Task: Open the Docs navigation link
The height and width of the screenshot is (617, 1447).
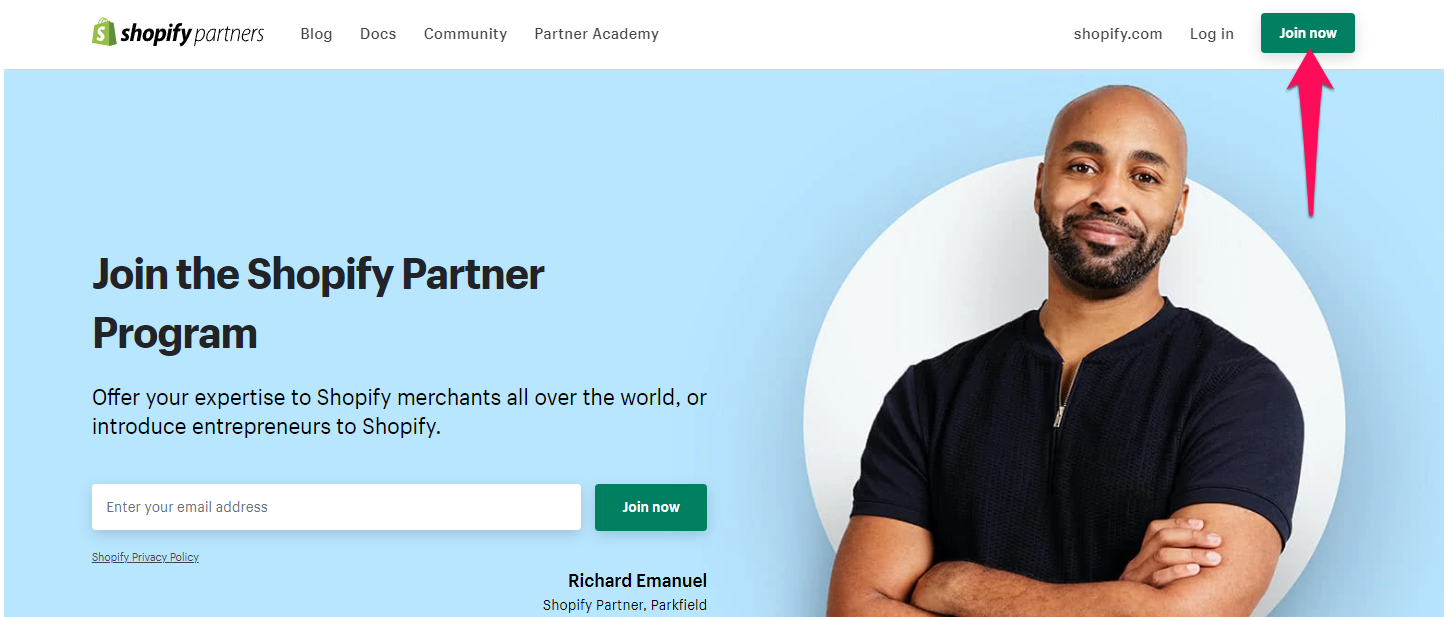Action: click(378, 34)
